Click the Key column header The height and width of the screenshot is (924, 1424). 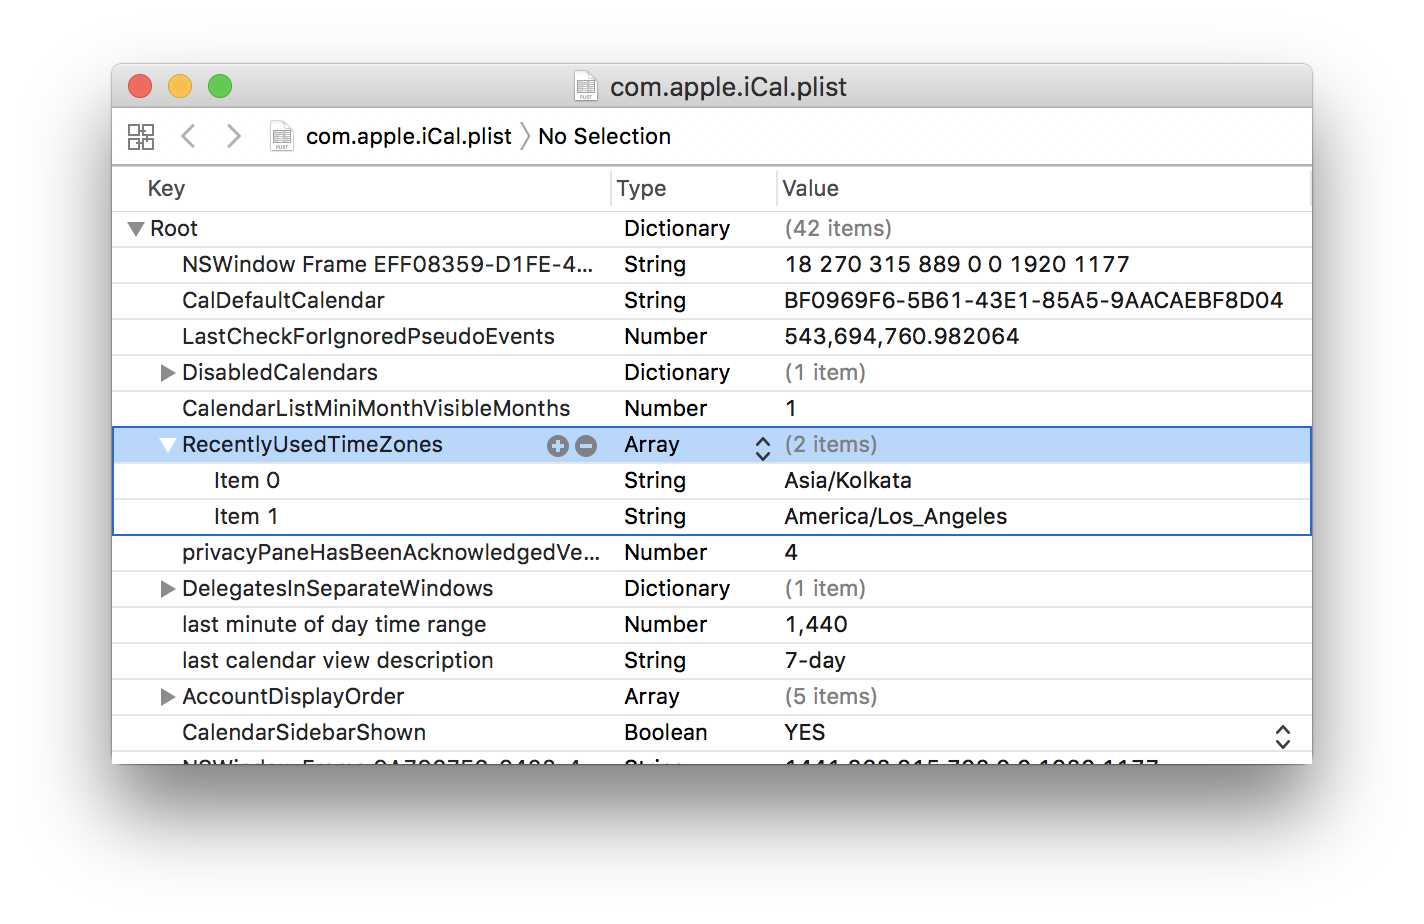click(167, 189)
